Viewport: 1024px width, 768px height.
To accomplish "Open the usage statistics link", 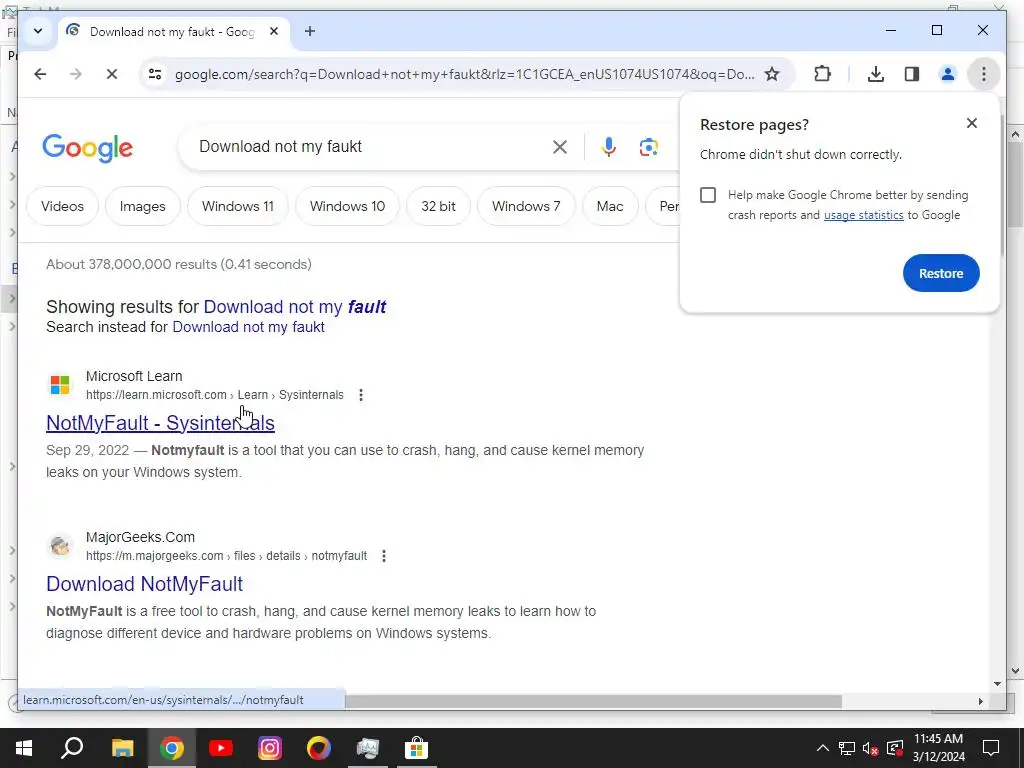I will pos(863,215).
